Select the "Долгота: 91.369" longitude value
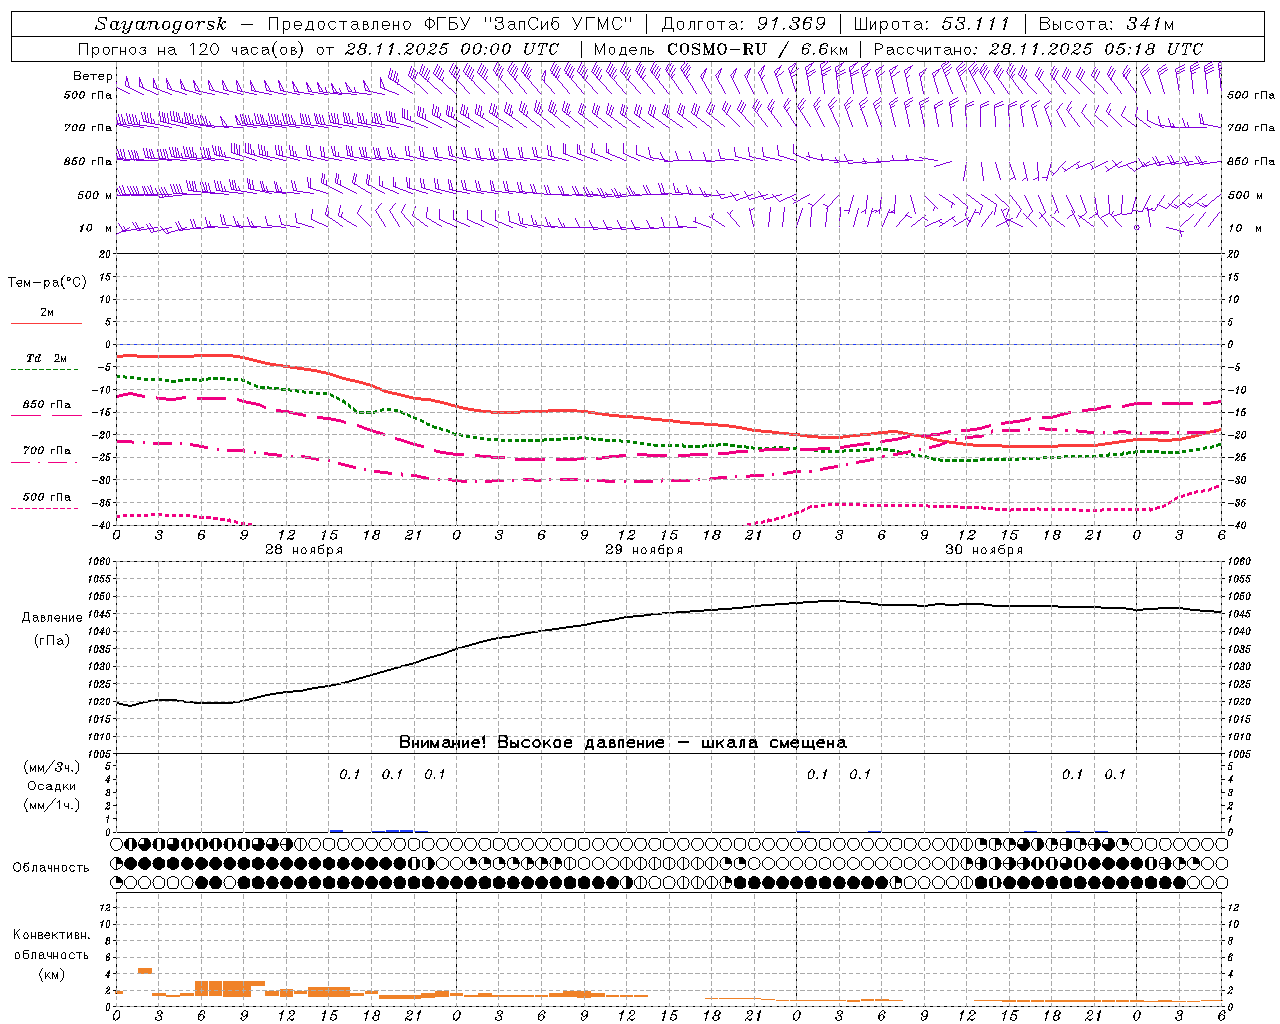This screenshot has width=1280, height=1024. coord(744,24)
